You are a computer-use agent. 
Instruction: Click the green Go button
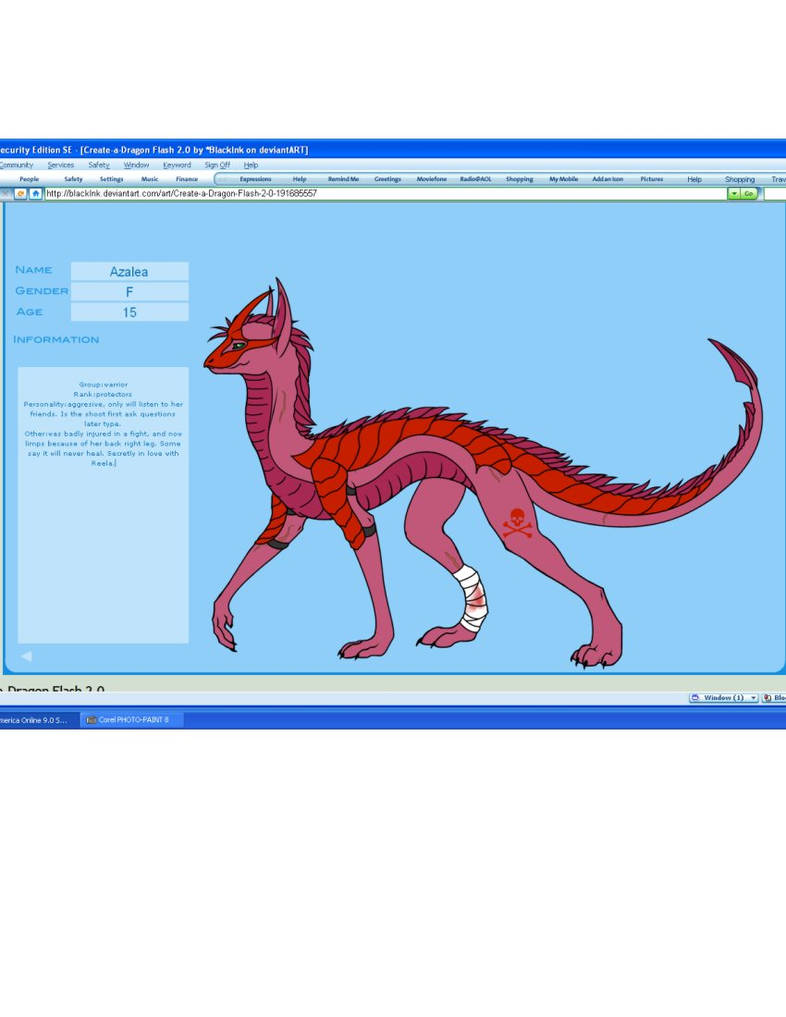(x=750, y=194)
